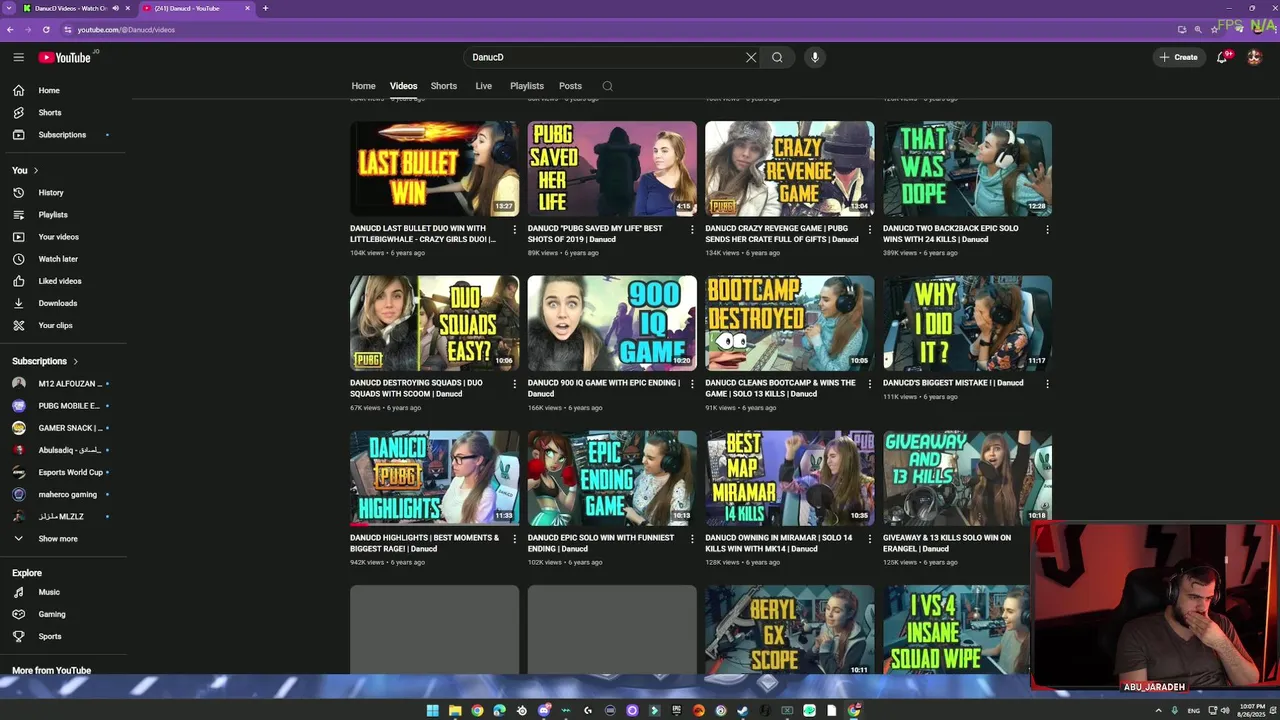1280x720 pixels.
Task: Go to Home in the sidebar
Action: (x=66, y=90)
